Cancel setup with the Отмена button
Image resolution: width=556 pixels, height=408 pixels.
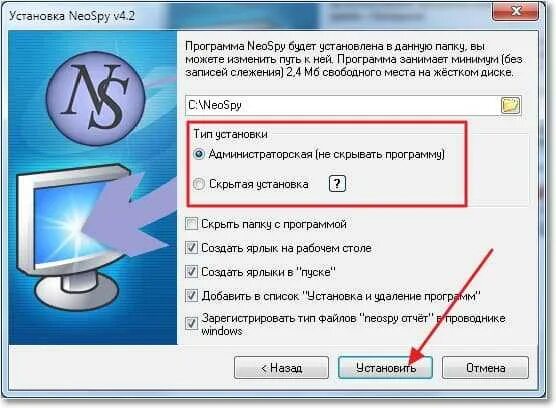pos(485,368)
